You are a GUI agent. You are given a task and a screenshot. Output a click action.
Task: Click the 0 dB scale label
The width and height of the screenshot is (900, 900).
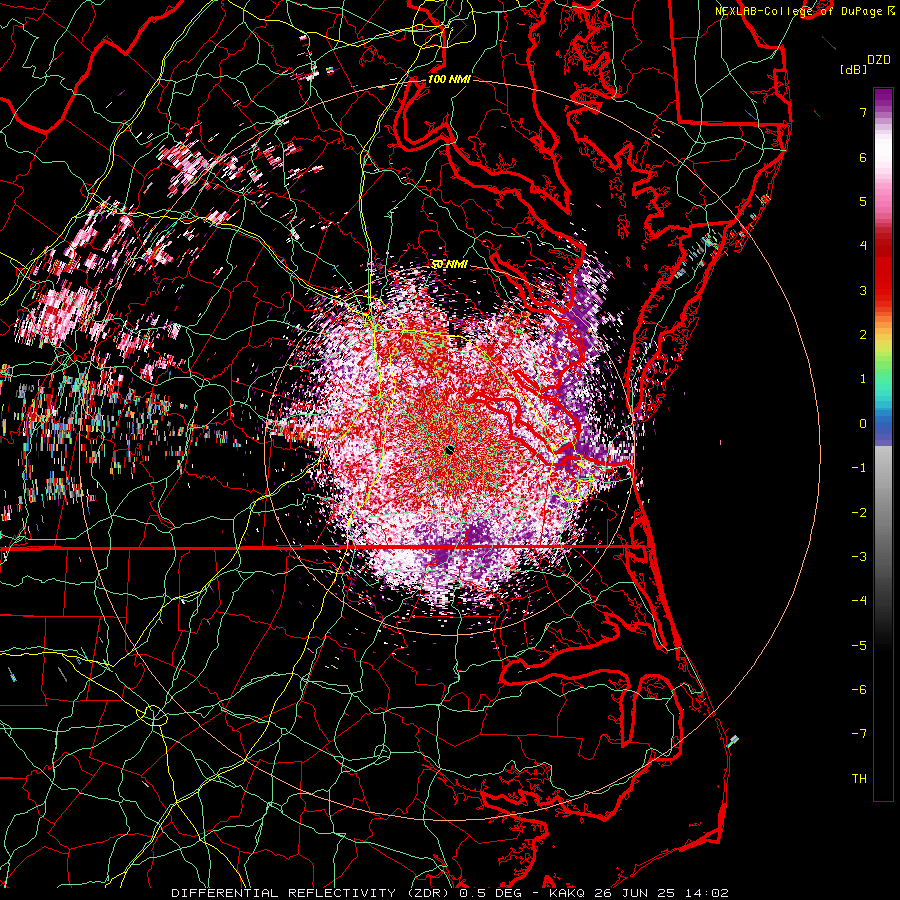pyautogui.click(x=863, y=424)
